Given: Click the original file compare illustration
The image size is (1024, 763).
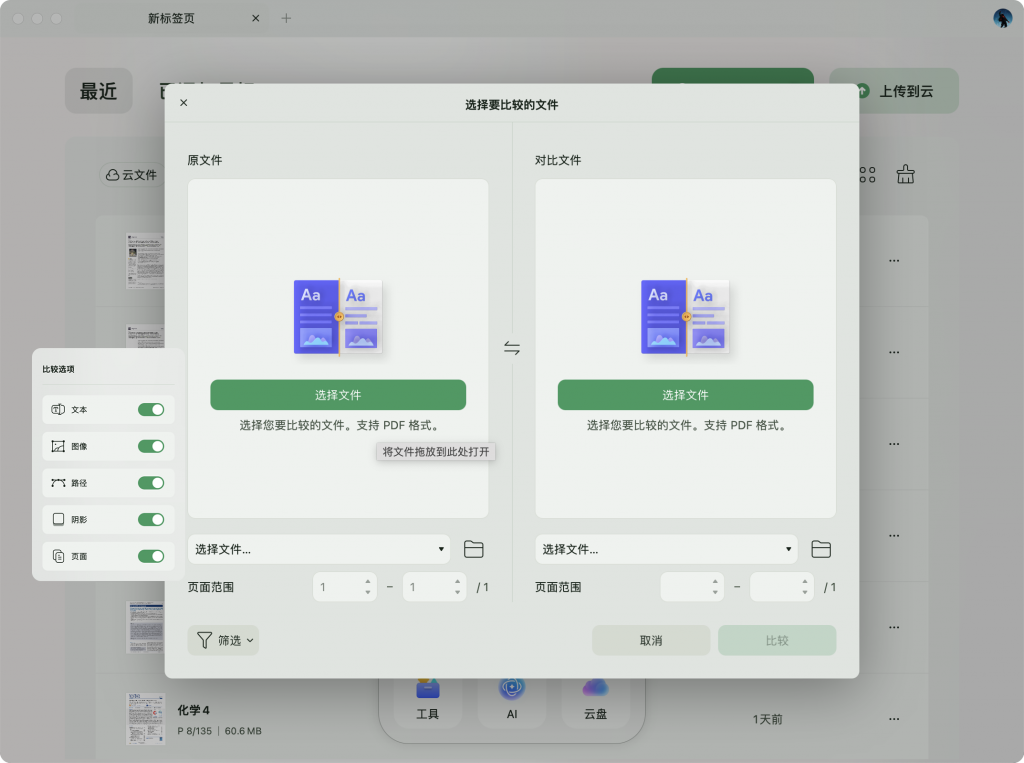Looking at the screenshot, I should (x=338, y=317).
